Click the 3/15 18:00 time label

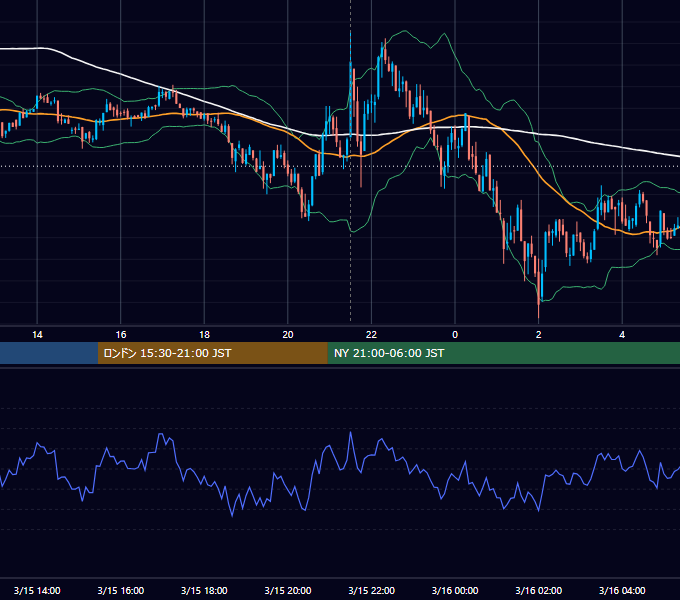(x=204, y=590)
